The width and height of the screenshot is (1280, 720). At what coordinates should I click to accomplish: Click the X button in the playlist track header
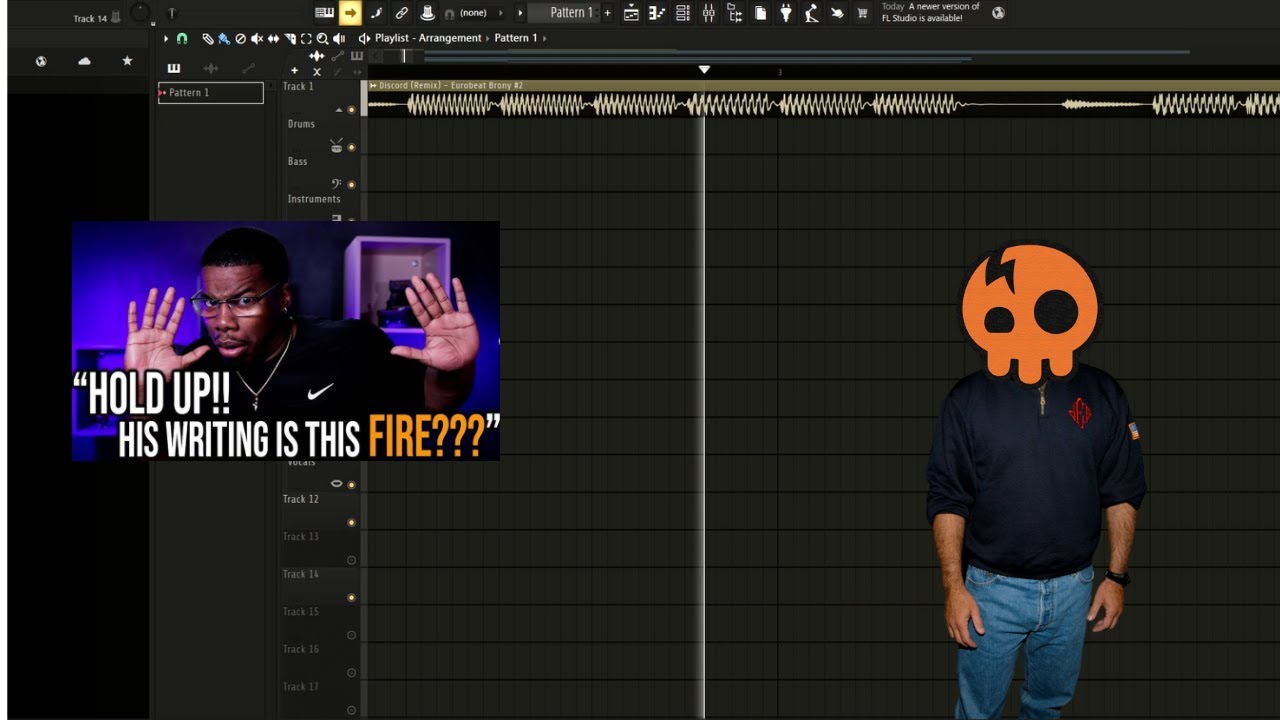(x=317, y=71)
